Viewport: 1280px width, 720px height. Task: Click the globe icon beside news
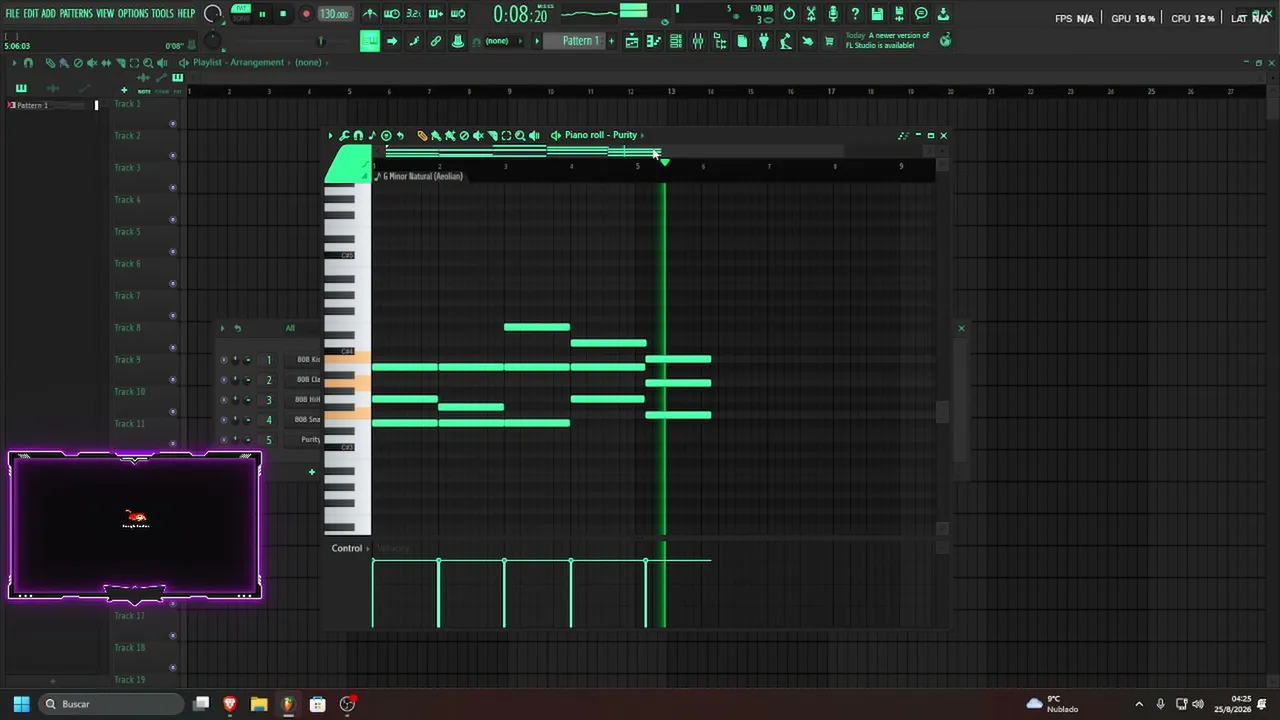[945, 40]
